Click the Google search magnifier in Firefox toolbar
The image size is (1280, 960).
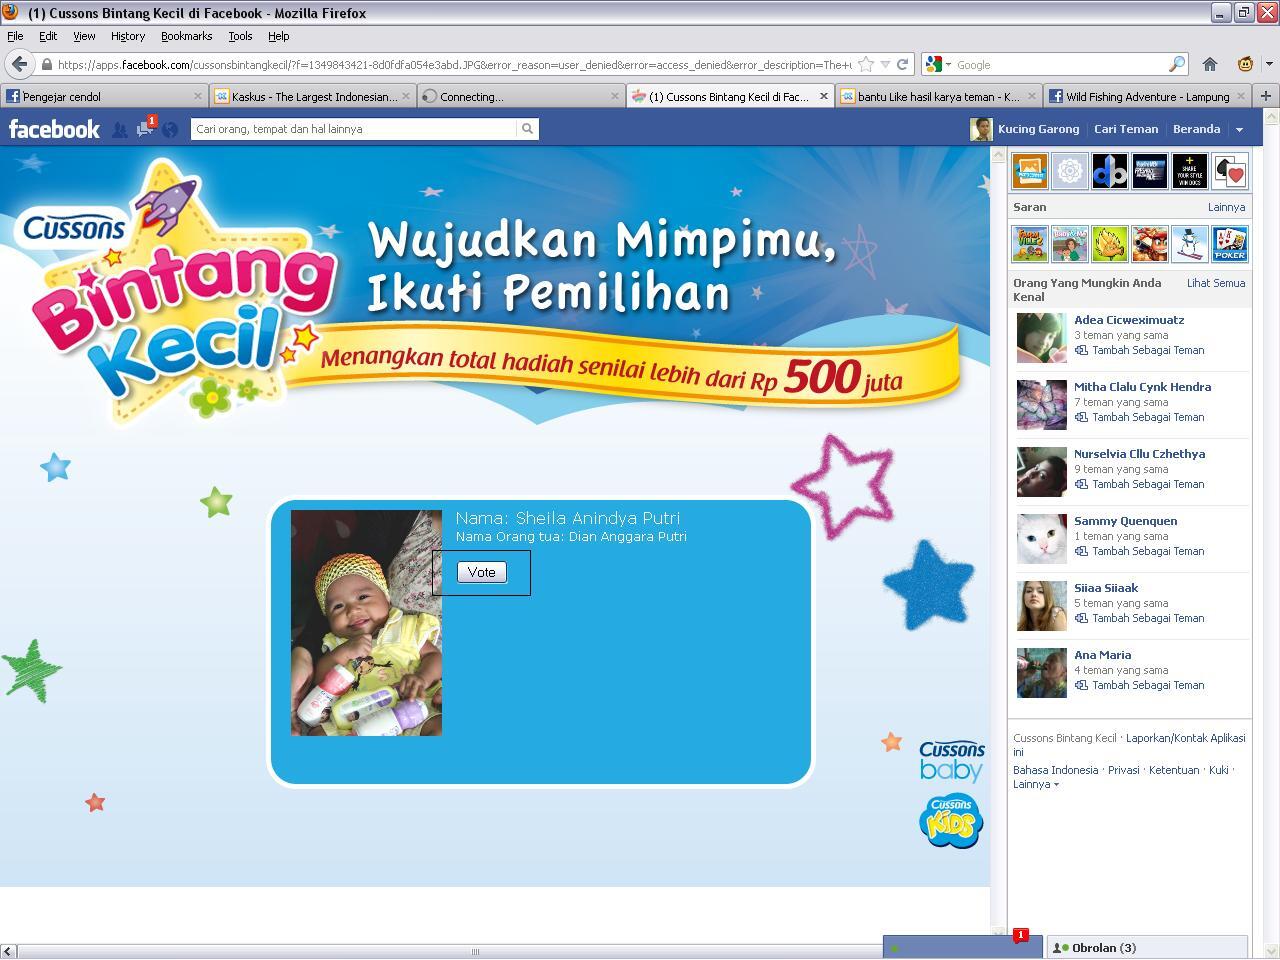pos(1177,64)
